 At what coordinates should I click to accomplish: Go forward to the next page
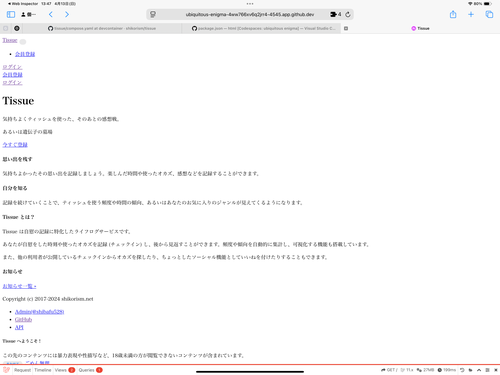[x=67, y=14]
